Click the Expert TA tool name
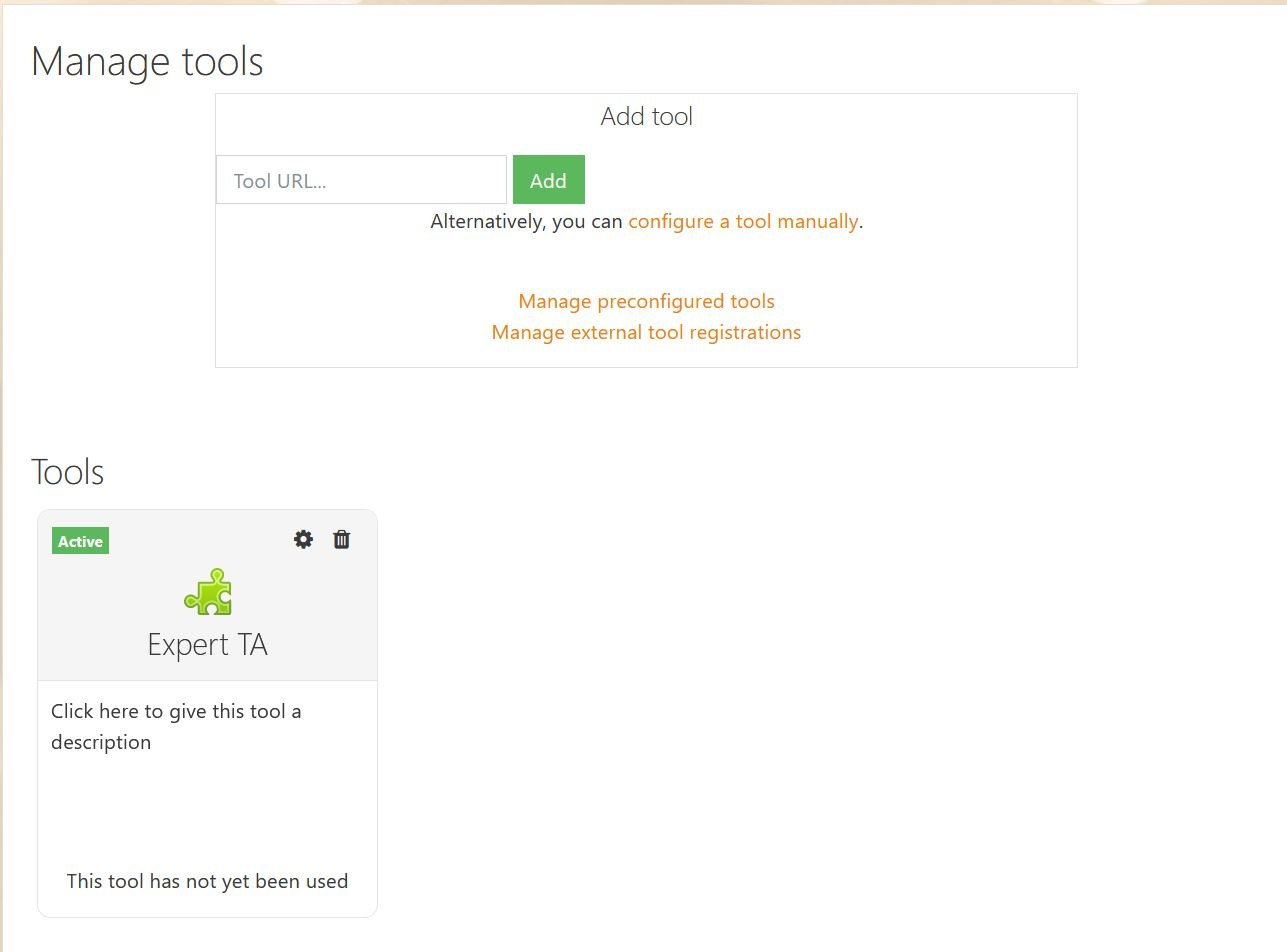The height and width of the screenshot is (952, 1287). pos(208,644)
